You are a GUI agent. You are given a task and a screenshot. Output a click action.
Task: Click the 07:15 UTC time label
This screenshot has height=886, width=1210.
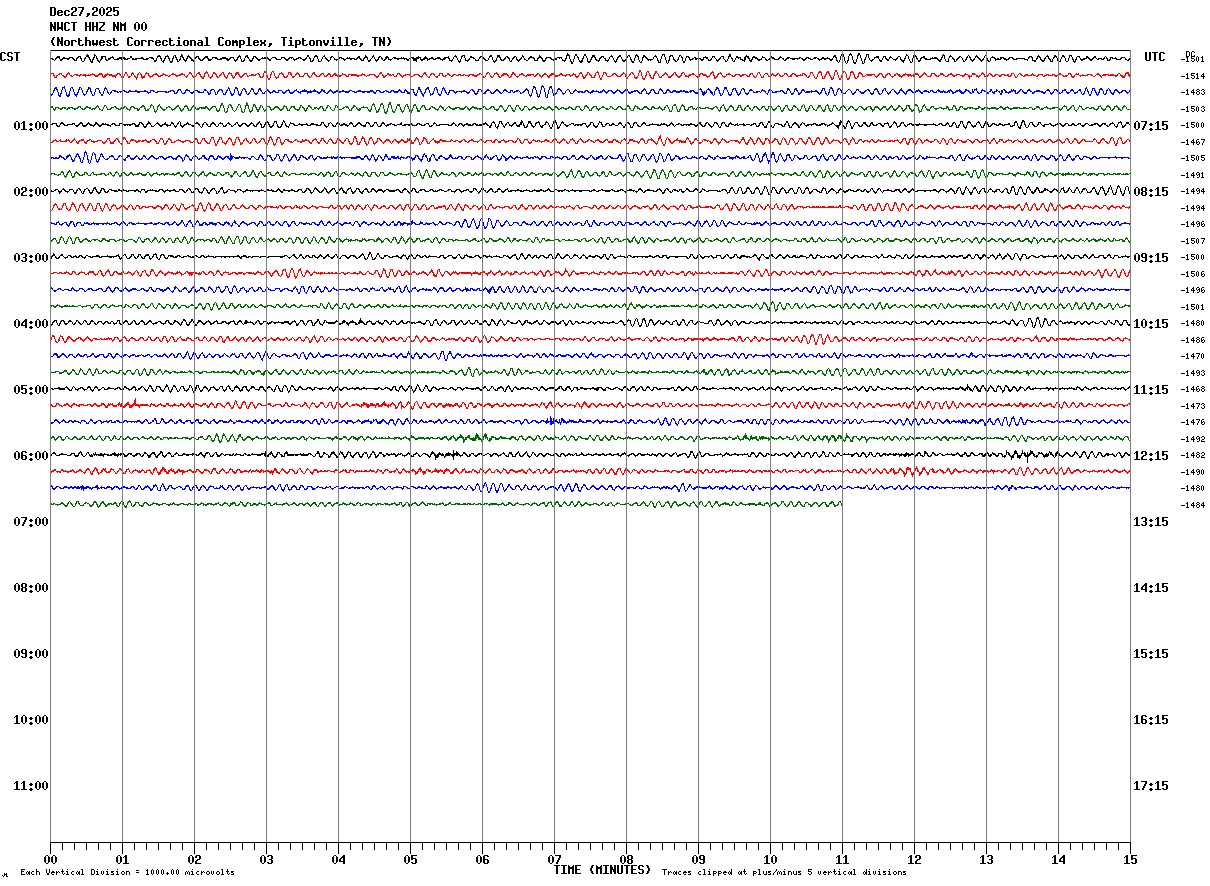click(1151, 126)
